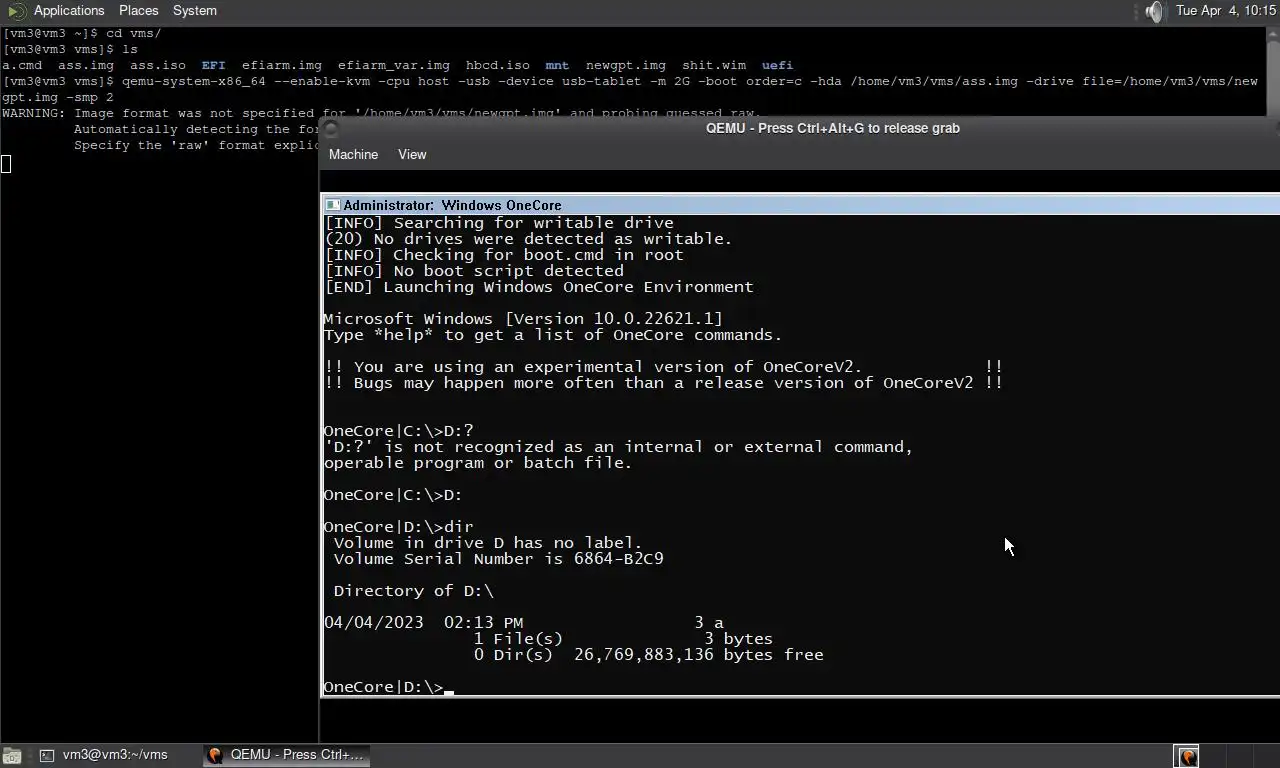
Task: Click the blue 'uefi' directory name in terminal
Action: 777,65
